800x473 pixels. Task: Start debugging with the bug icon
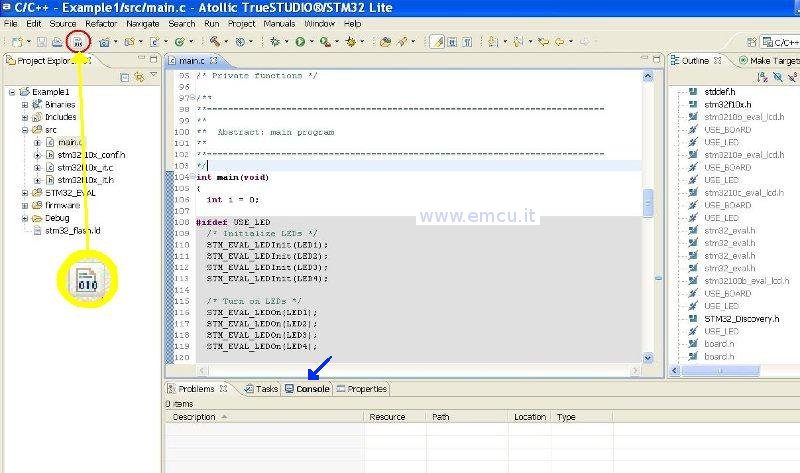tap(275, 42)
